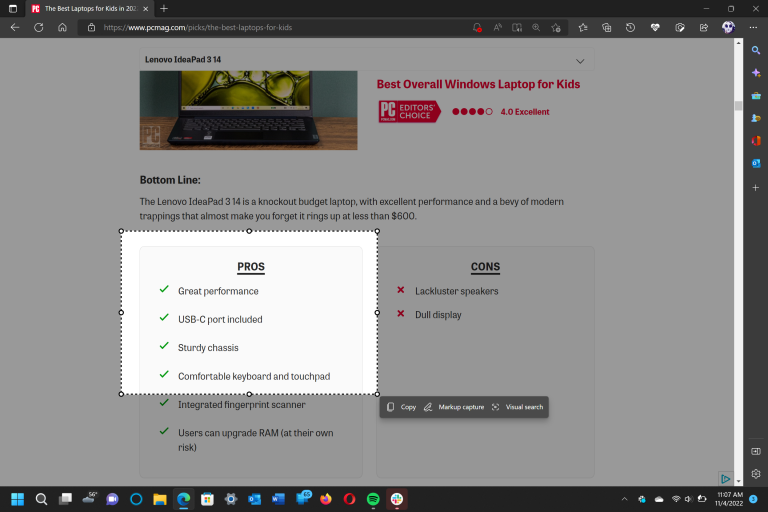The width and height of the screenshot is (768, 512).
Task: Click 'Lackluster speakers' con item
Action: 456,291
